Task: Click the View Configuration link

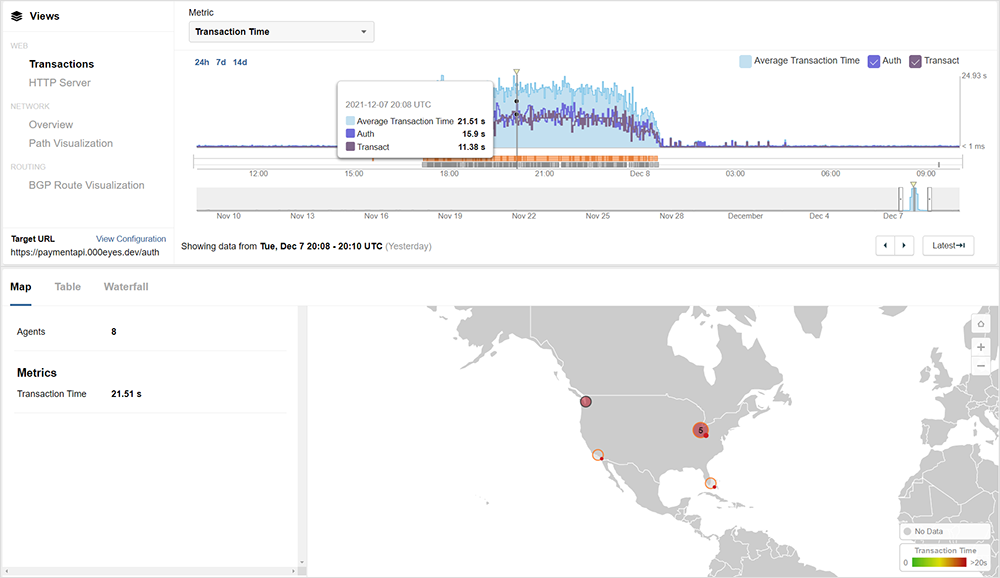Action: [x=131, y=239]
